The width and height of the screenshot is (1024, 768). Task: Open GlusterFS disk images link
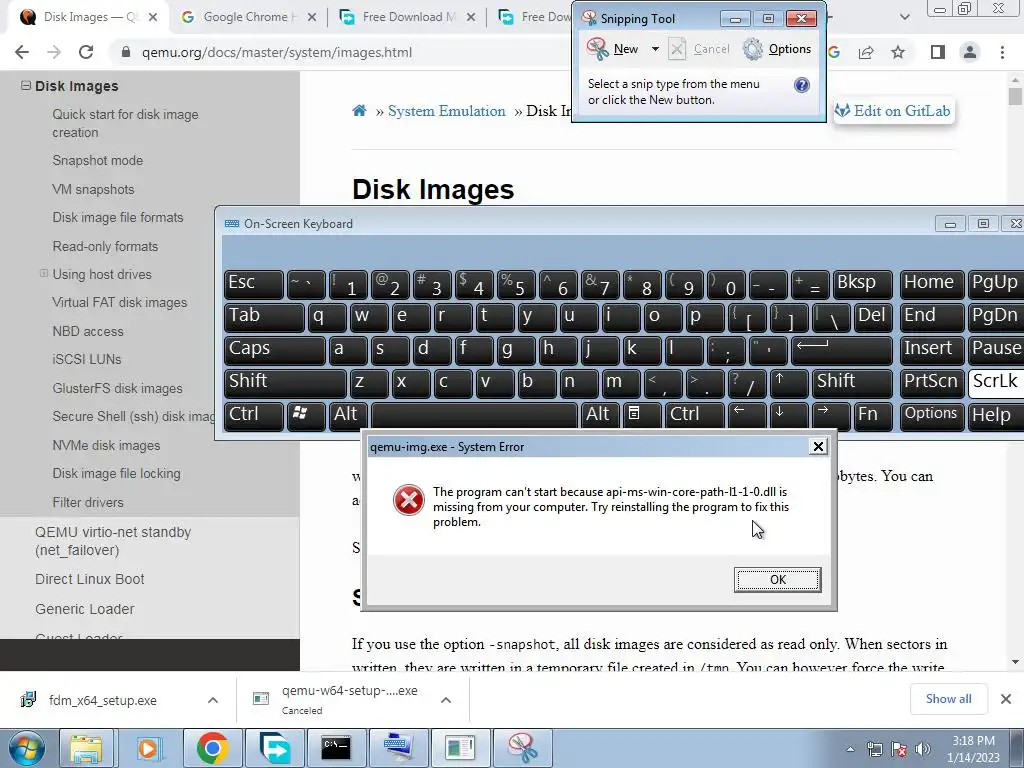118,389
